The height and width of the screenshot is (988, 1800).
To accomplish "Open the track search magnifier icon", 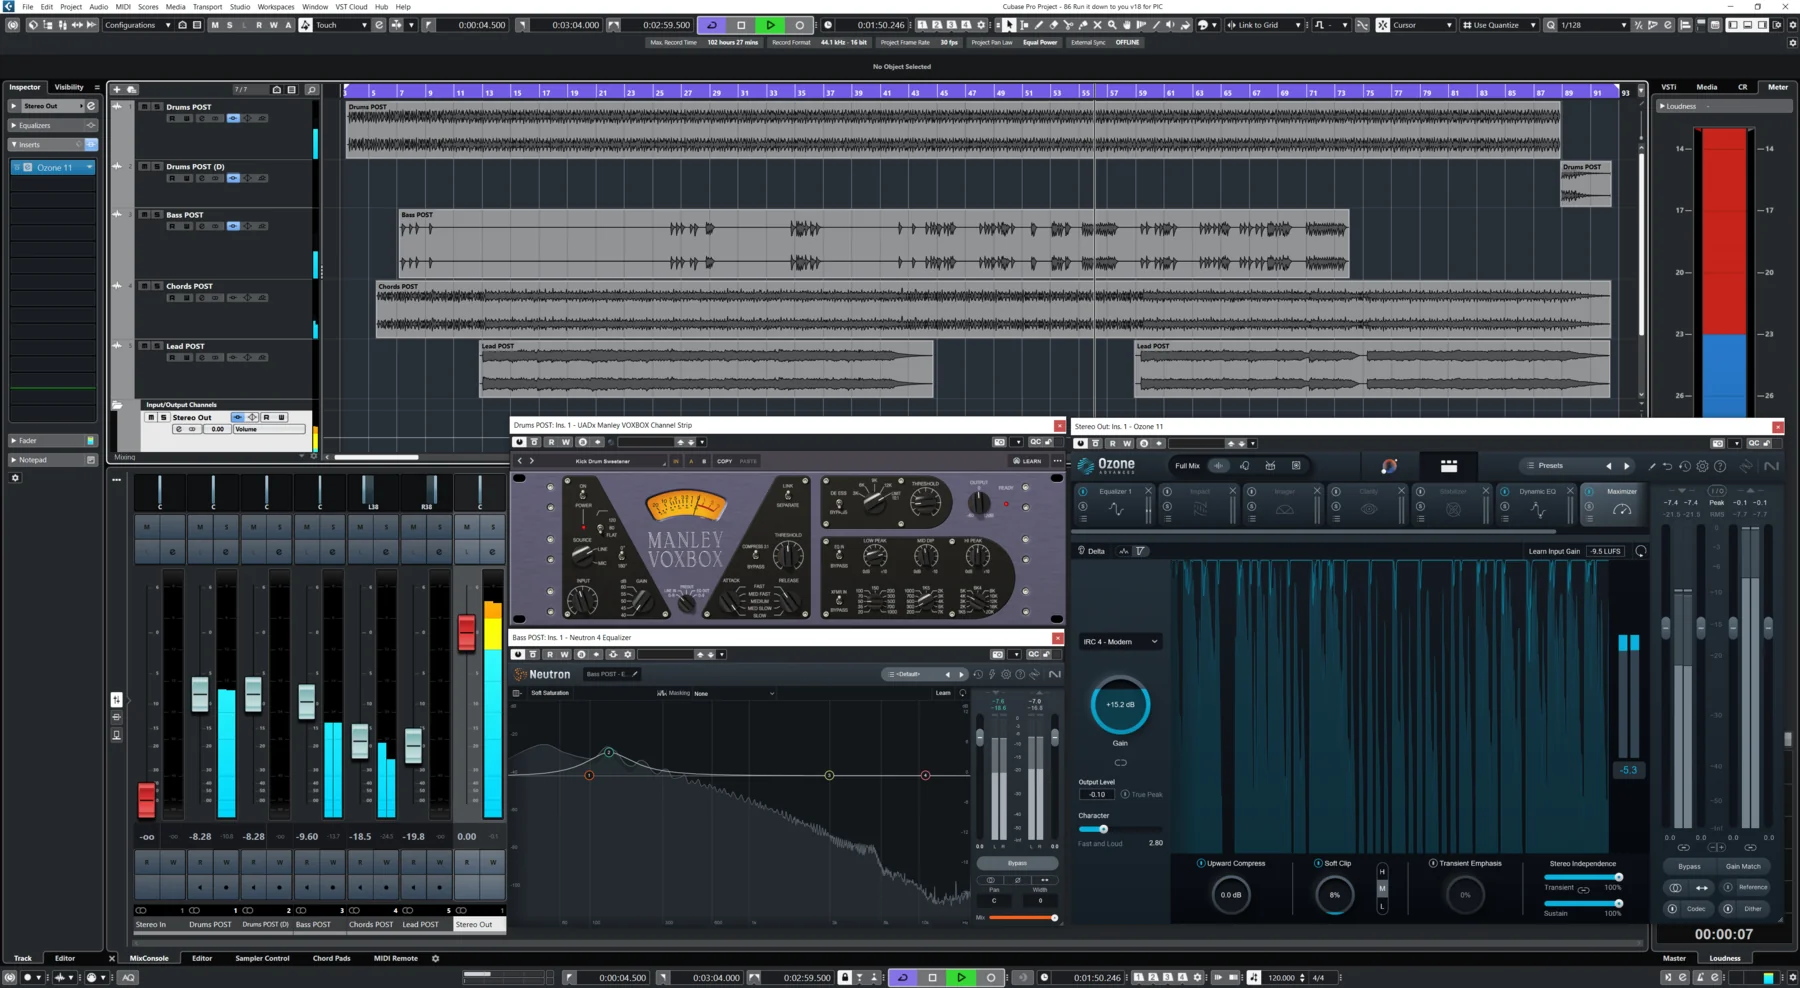I will (x=311, y=89).
